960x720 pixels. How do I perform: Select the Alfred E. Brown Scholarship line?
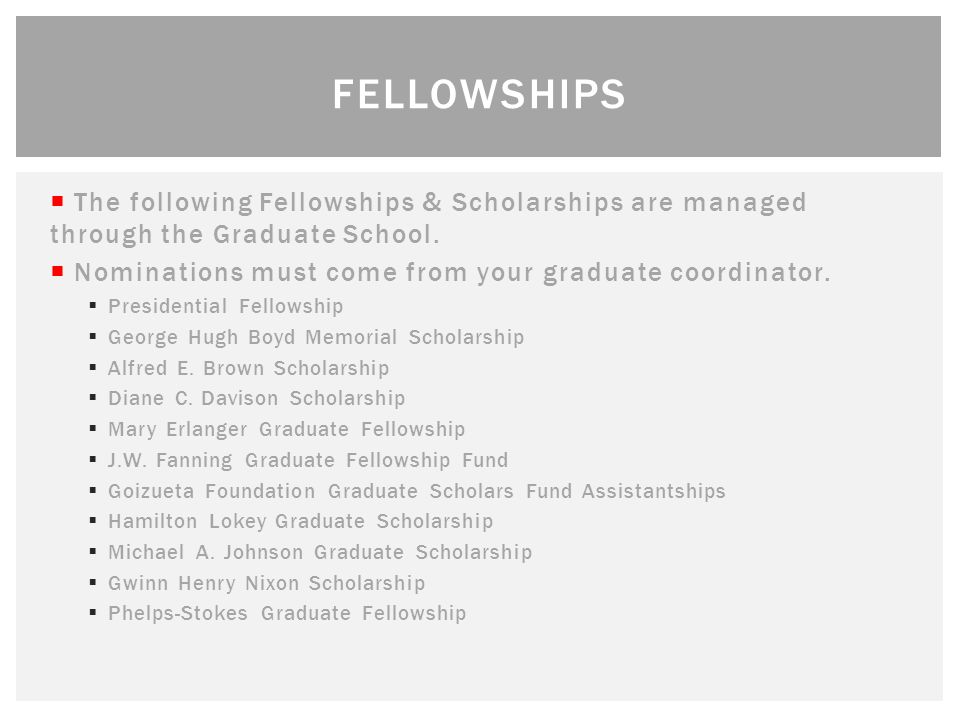click(x=249, y=368)
